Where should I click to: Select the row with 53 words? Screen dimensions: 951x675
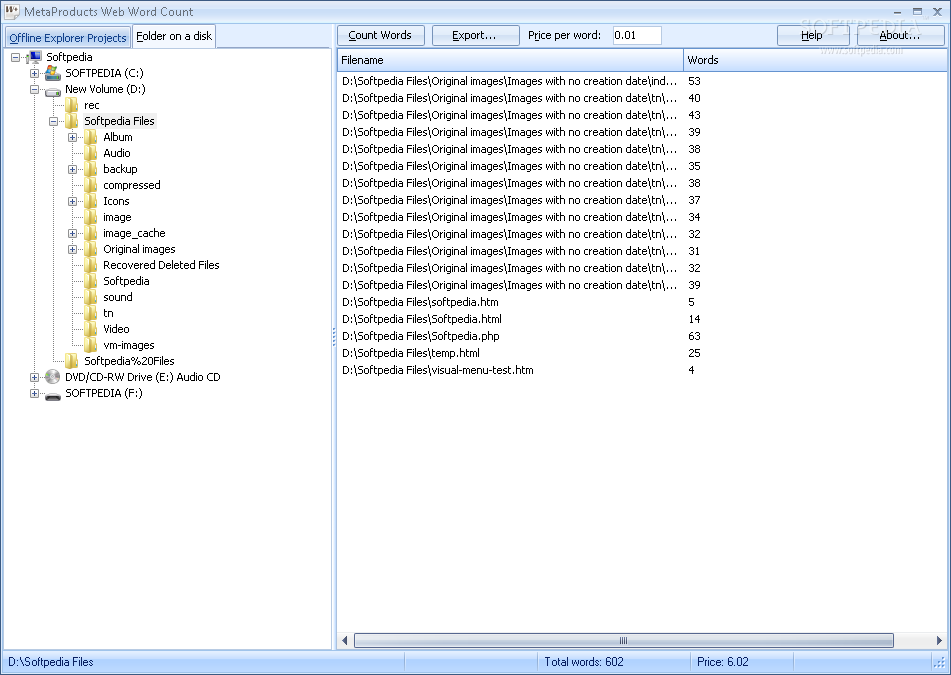pos(642,81)
